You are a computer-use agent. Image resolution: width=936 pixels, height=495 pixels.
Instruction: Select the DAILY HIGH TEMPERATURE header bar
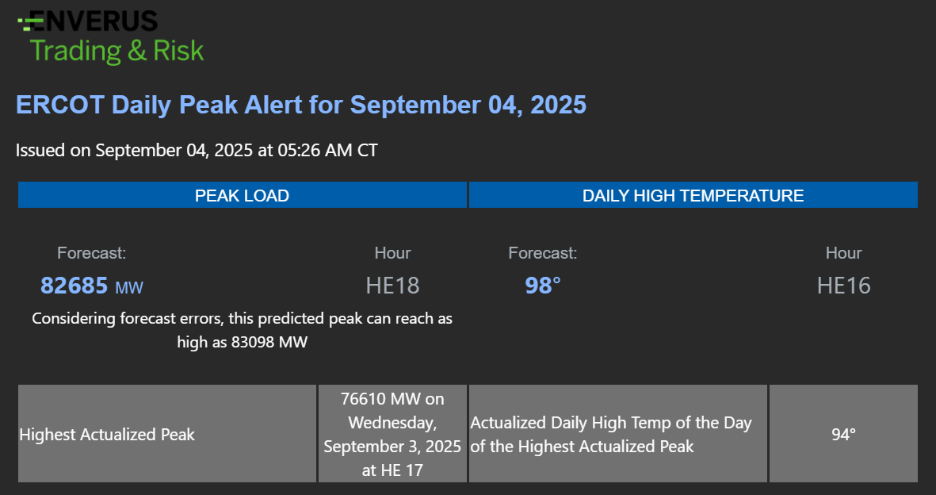pos(693,195)
